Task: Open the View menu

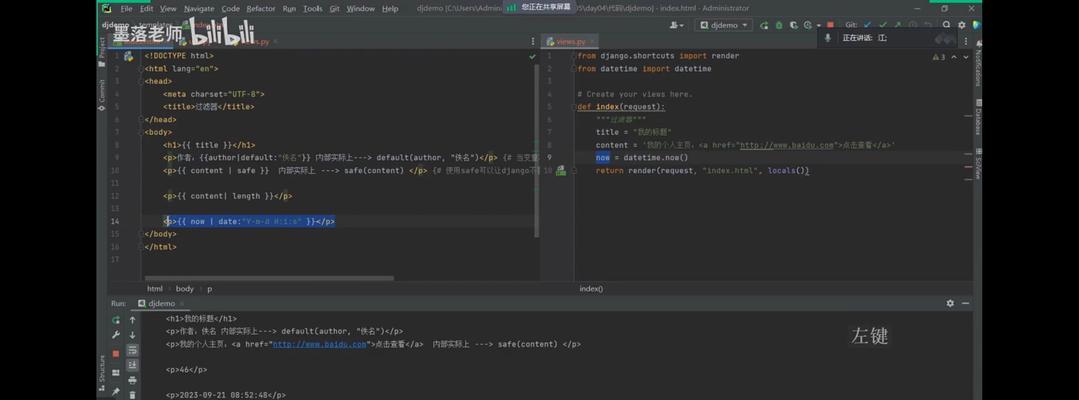Action: 169,9
